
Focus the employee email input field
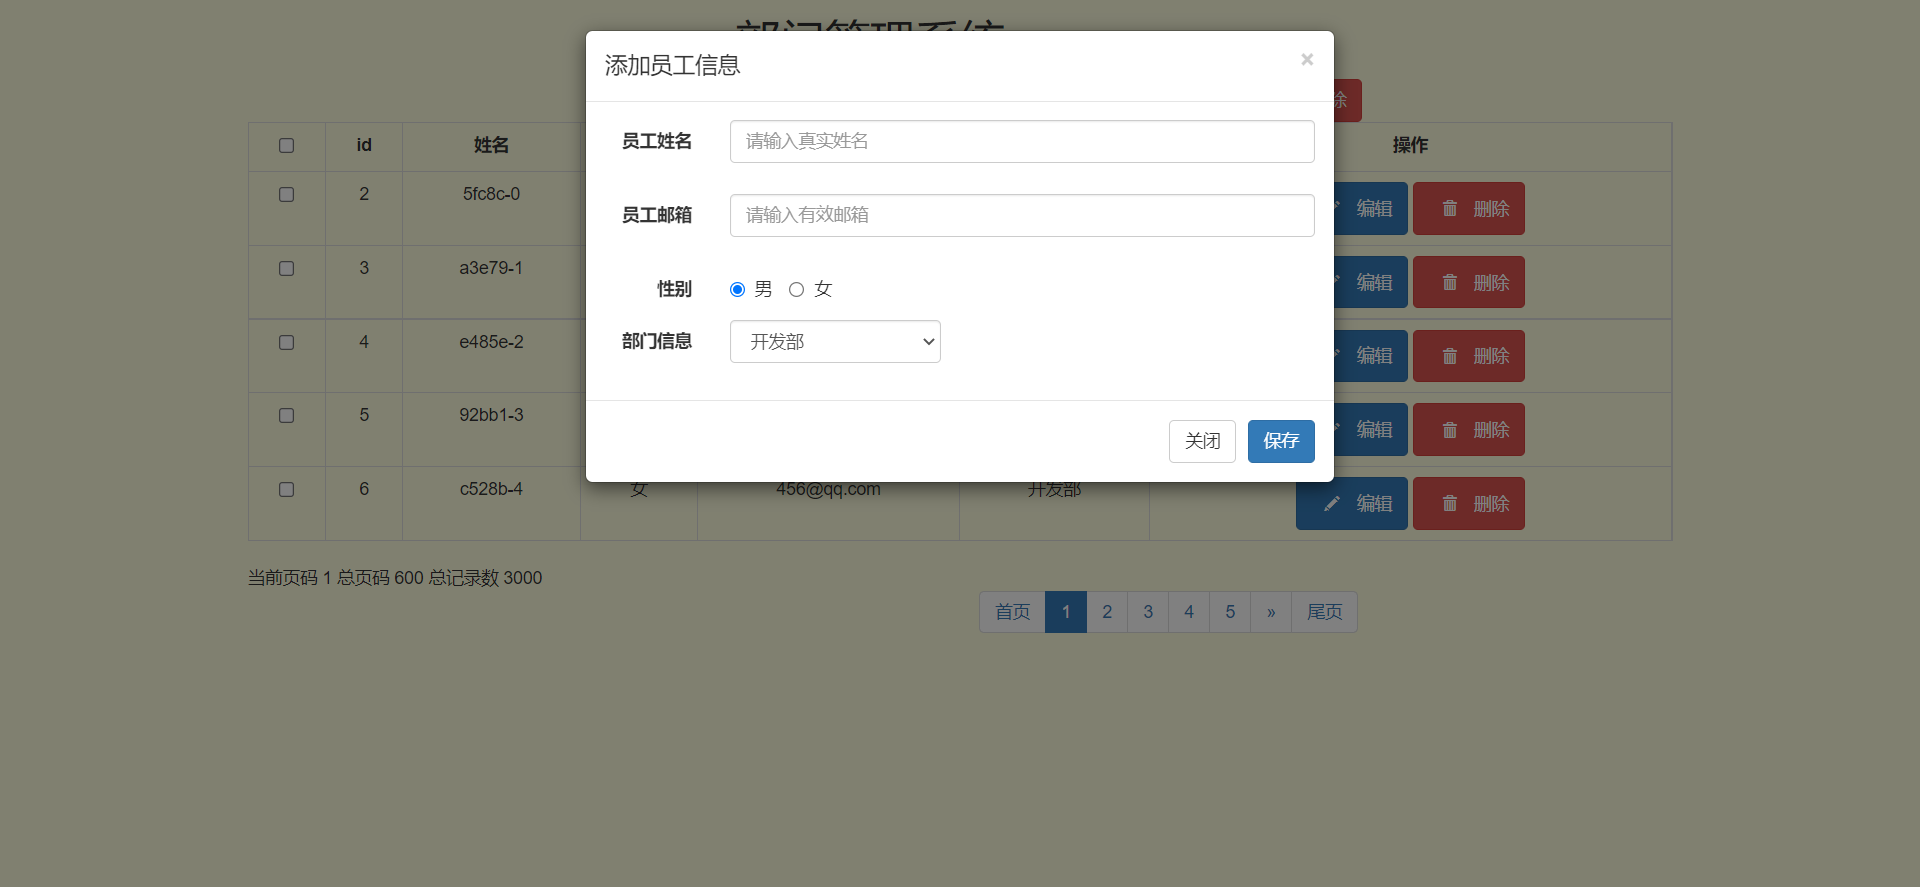(1022, 215)
